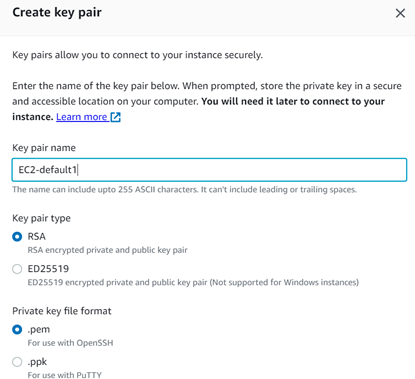Image resolution: width=415 pixels, height=379 pixels.
Task: Click the 'For use with OpenSSH' description
Action: (70, 343)
